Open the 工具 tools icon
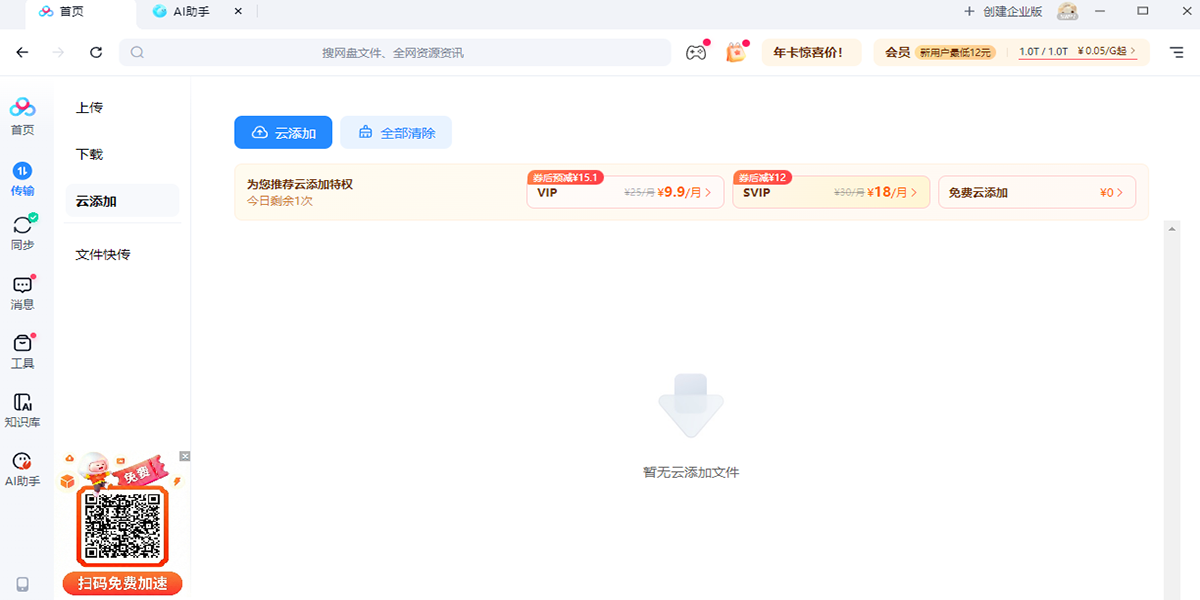 pyautogui.click(x=22, y=352)
